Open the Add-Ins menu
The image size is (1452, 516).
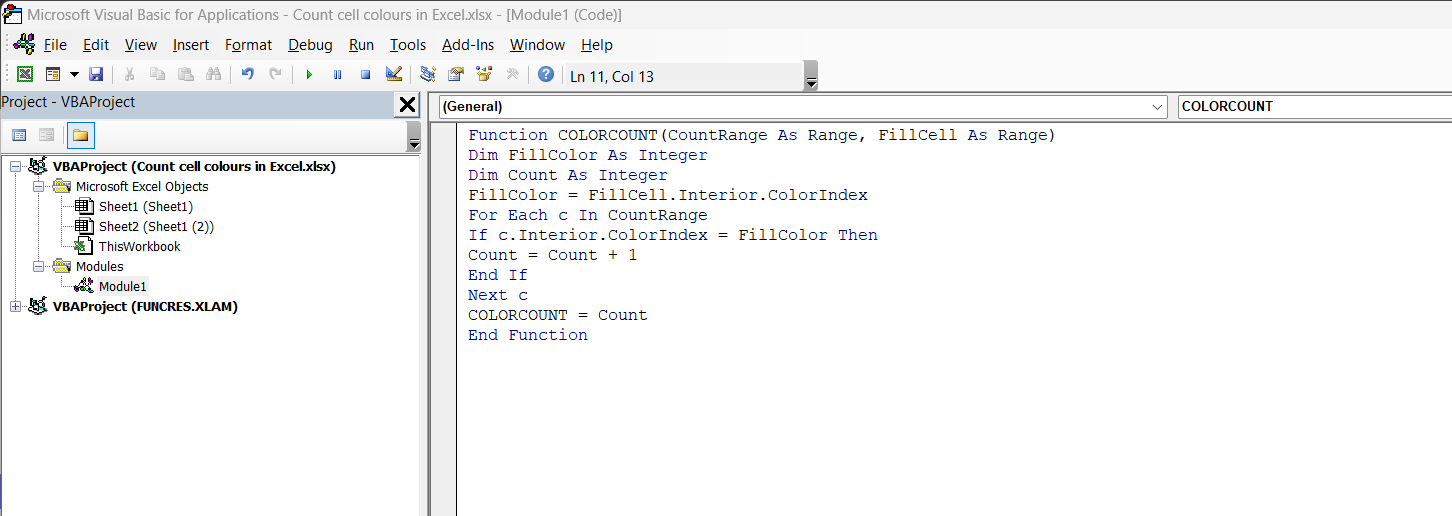click(468, 45)
